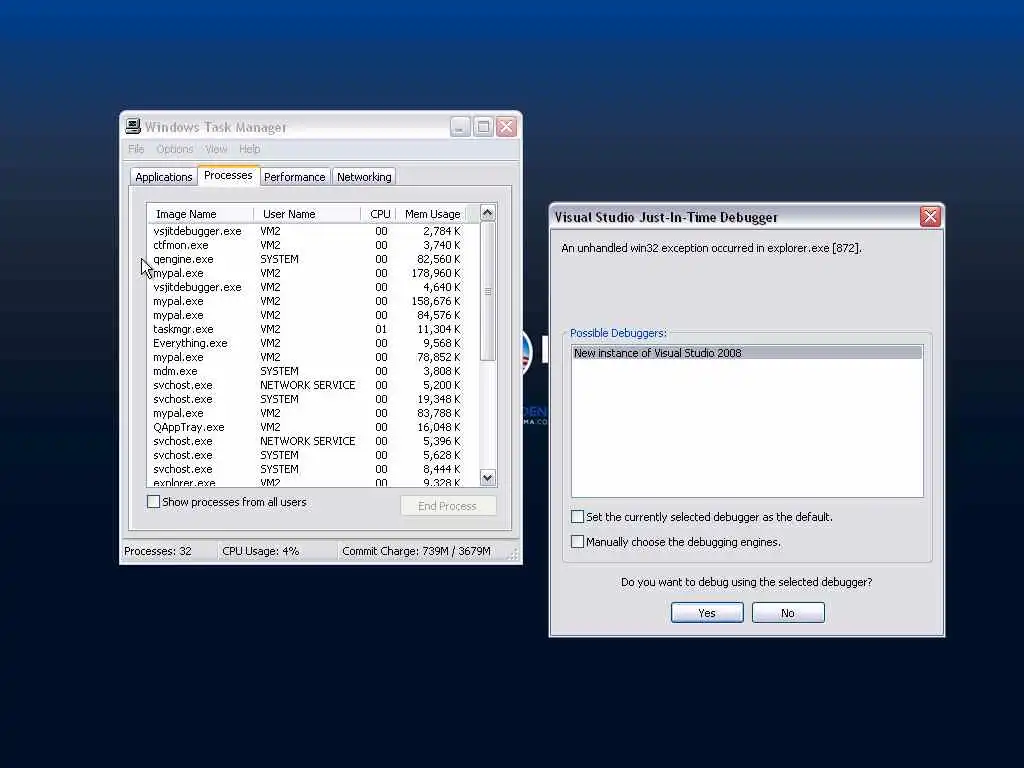Switch to the Networking tab
The height and width of the screenshot is (768, 1024).
(x=364, y=177)
